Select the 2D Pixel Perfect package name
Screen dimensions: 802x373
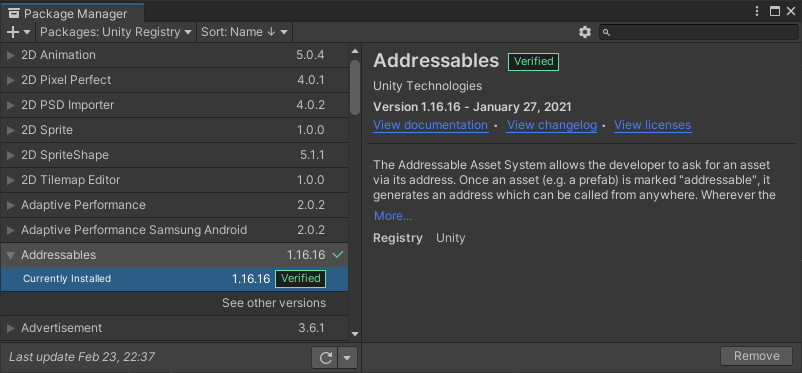(66, 80)
